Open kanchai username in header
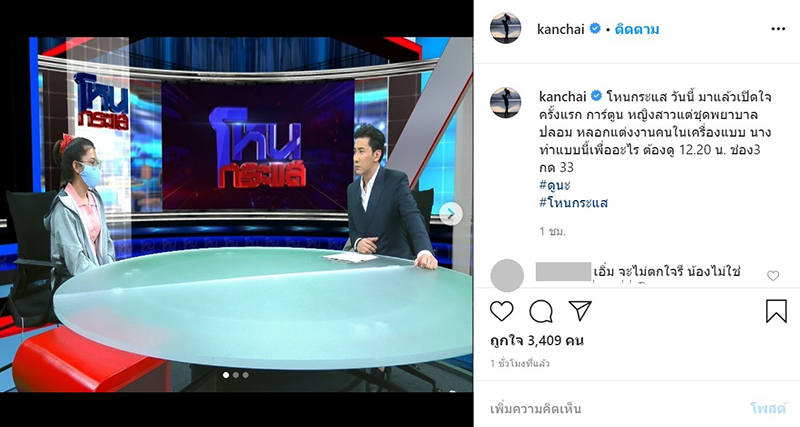Screen dimensions: 800x427 click(561, 29)
